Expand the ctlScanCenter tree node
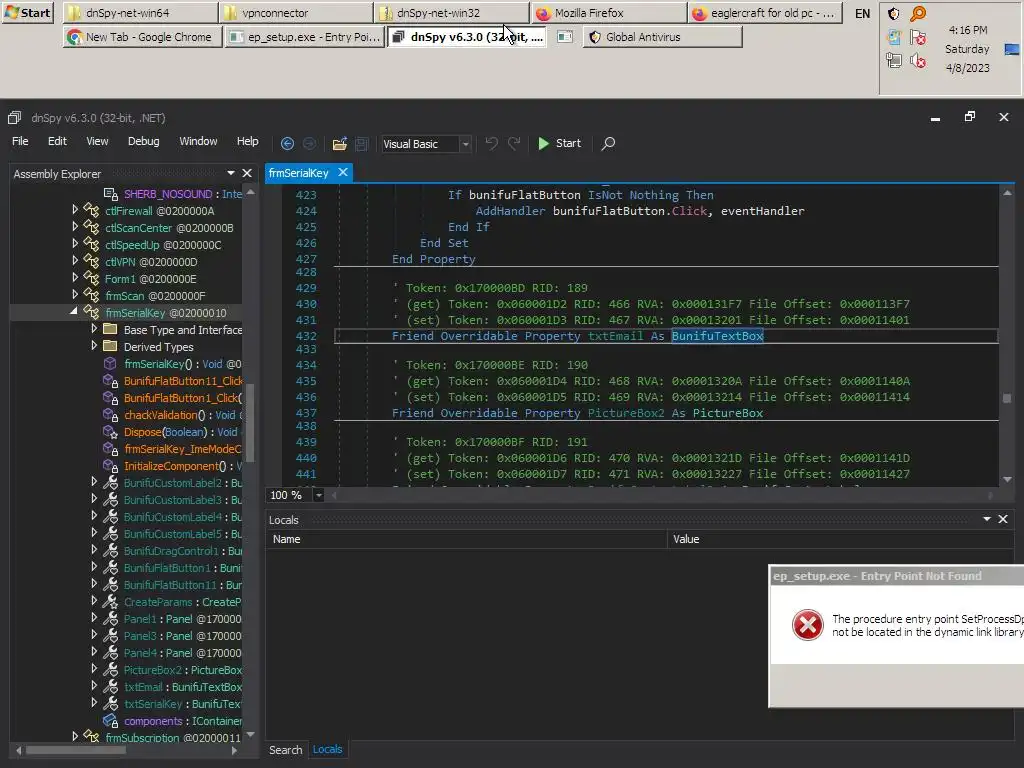This screenshot has width=1024, height=768. 75,226
